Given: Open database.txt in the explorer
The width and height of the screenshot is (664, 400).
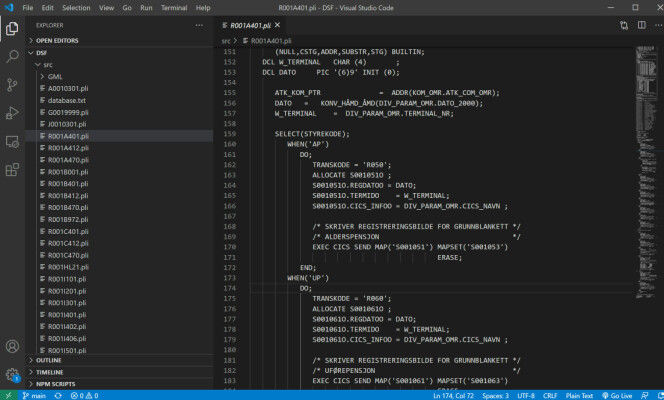Looking at the screenshot, I should coord(119,100).
